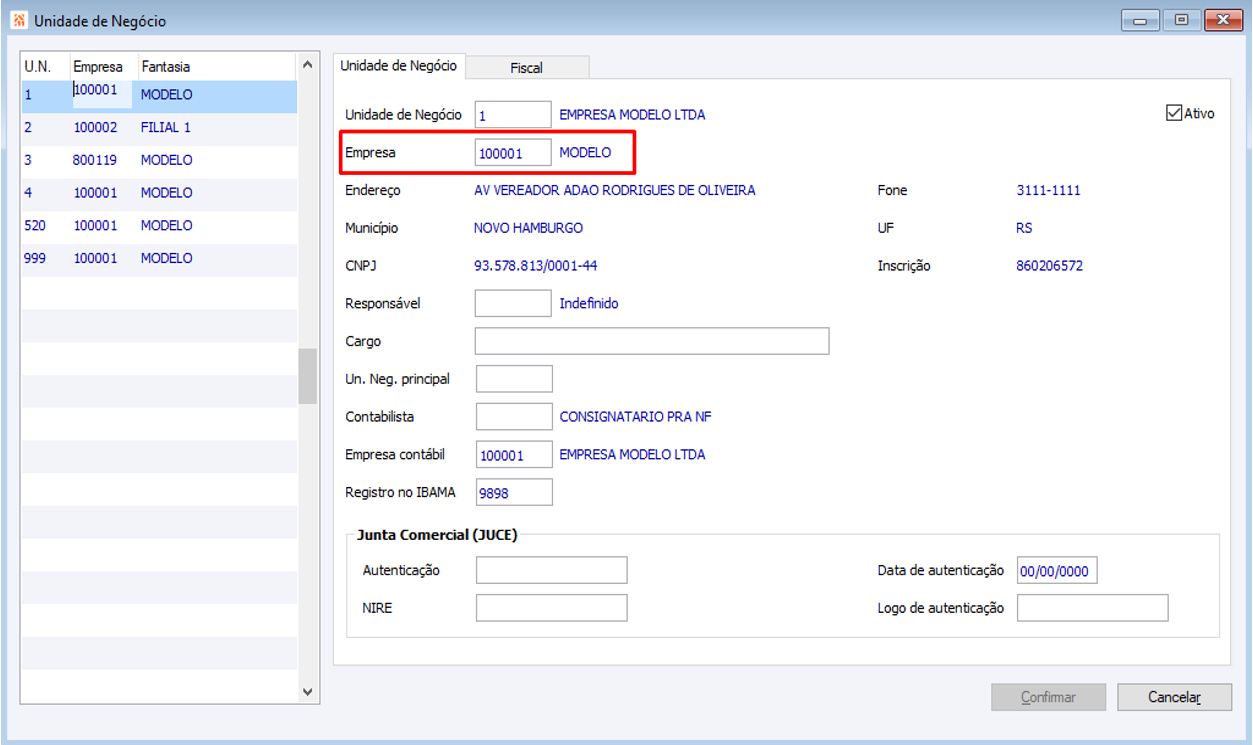Select list row U.N. 1 MODELO
This screenshot has width=1253, height=745.
coord(159,96)
